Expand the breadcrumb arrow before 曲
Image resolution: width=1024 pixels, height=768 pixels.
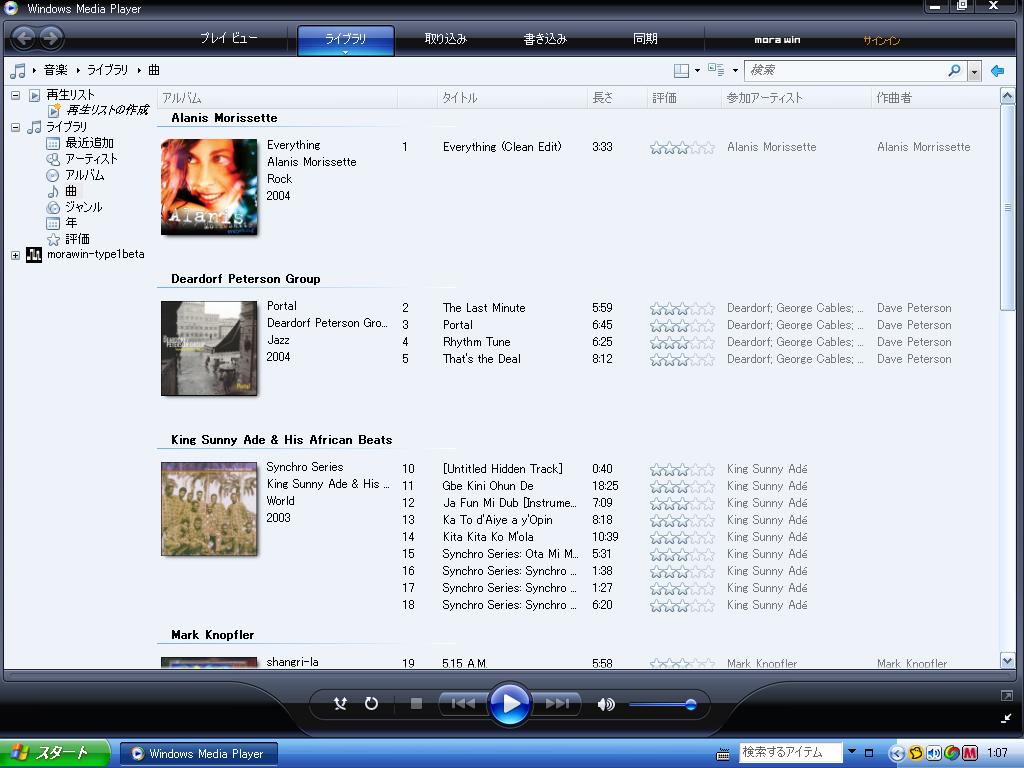pyautogui.click(x=139, y=71)
